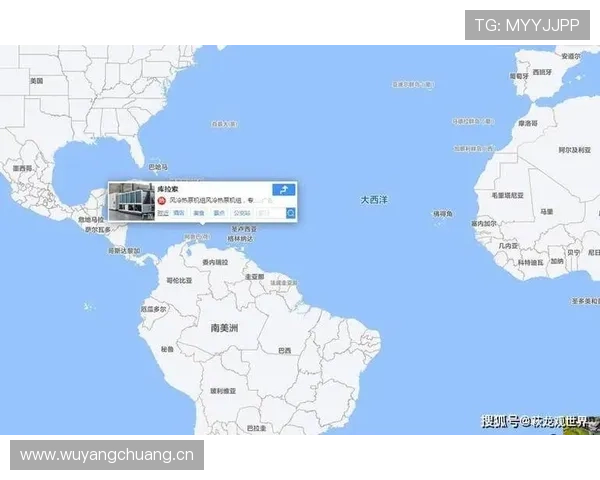
Task: Click 巴拉圭 label on map
Action: [256, 428]
